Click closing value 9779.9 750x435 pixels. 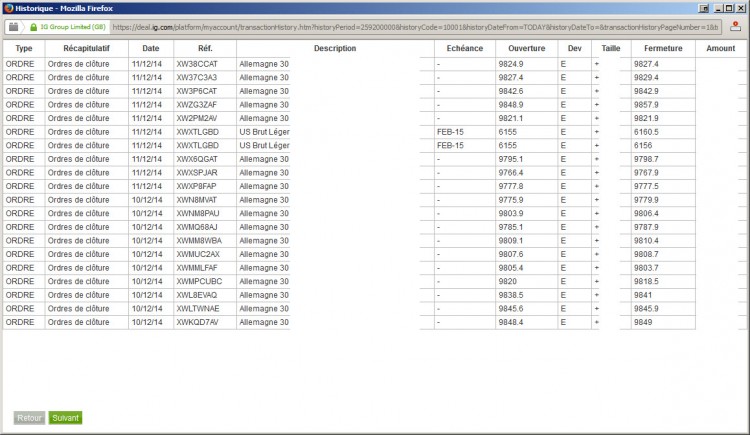tap(646, 200)
